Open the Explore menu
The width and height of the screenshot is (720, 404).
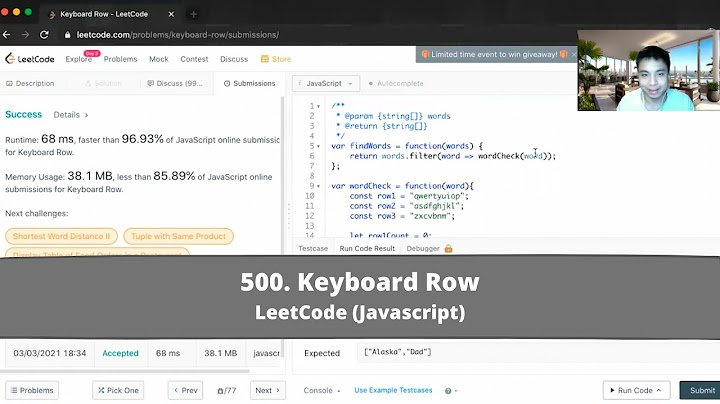[79, 59]
